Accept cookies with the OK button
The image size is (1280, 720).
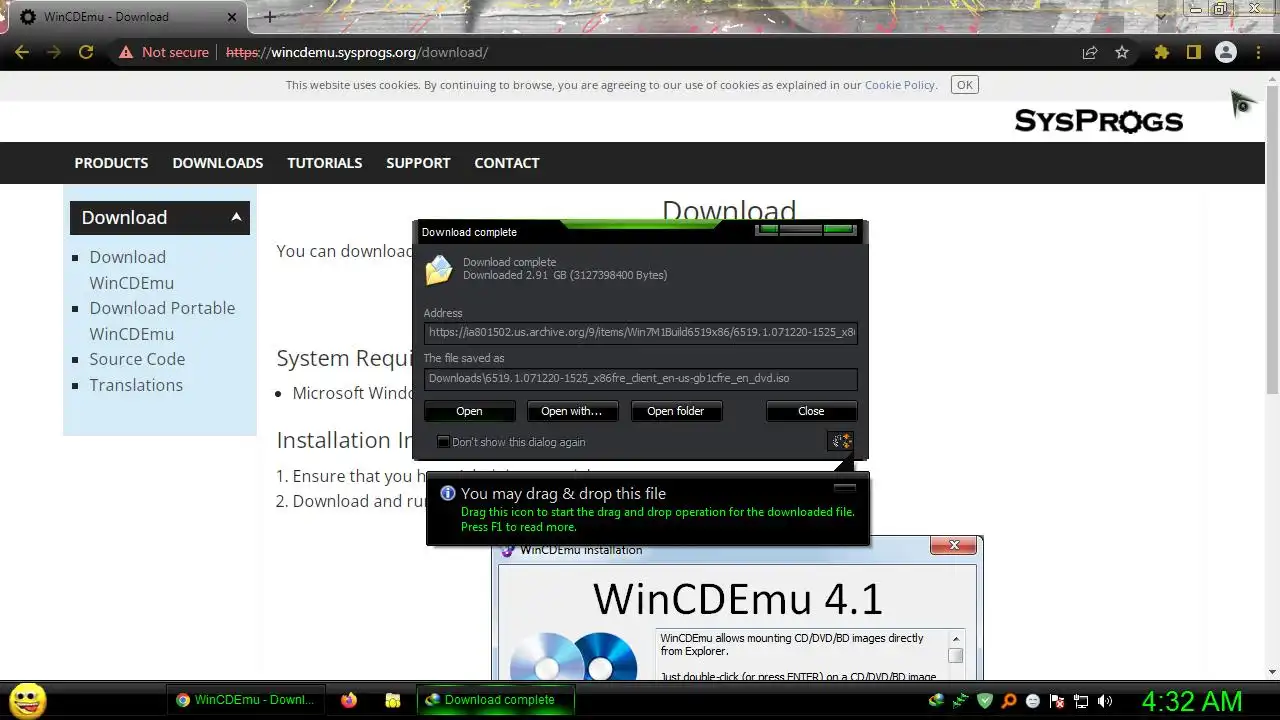[965, 85]
